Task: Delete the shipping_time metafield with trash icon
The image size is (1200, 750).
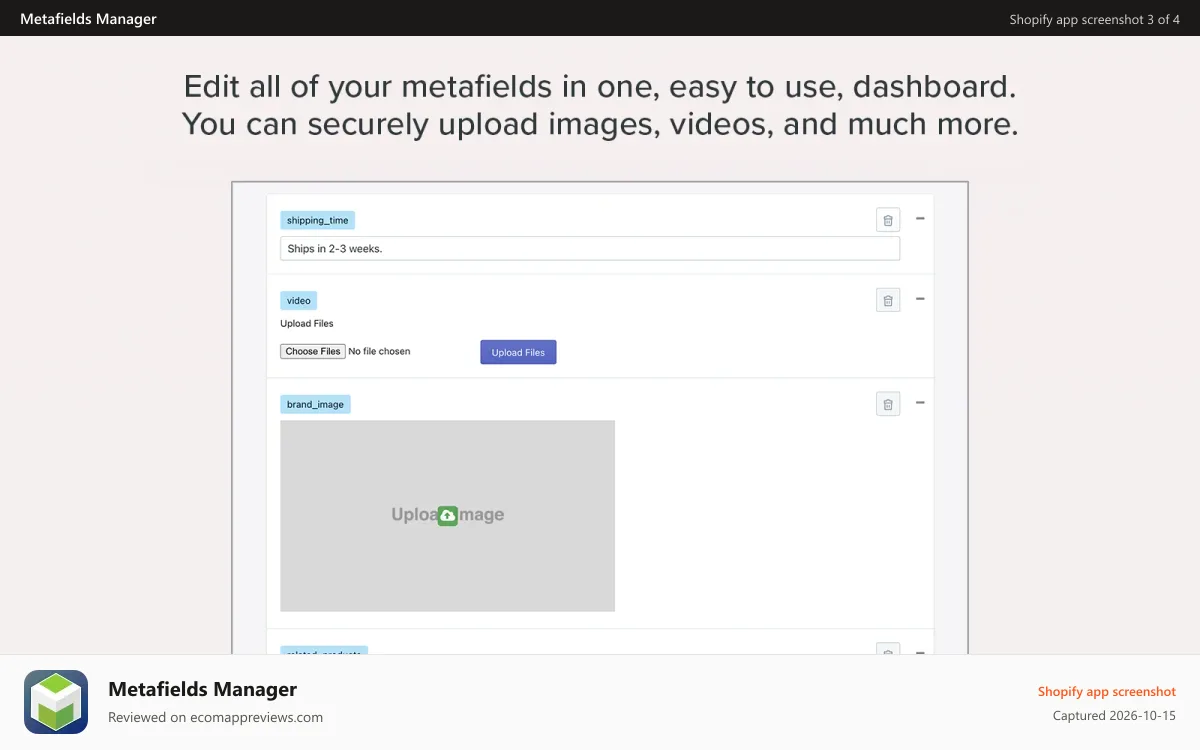Action: pos(888,220)
